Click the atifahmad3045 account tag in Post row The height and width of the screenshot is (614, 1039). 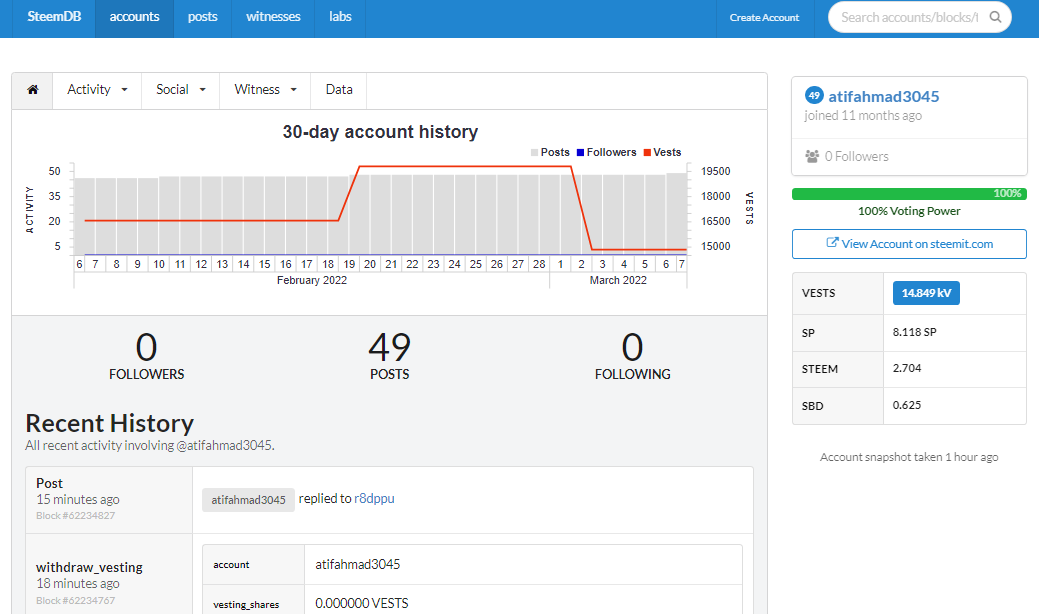pos(248,500)
